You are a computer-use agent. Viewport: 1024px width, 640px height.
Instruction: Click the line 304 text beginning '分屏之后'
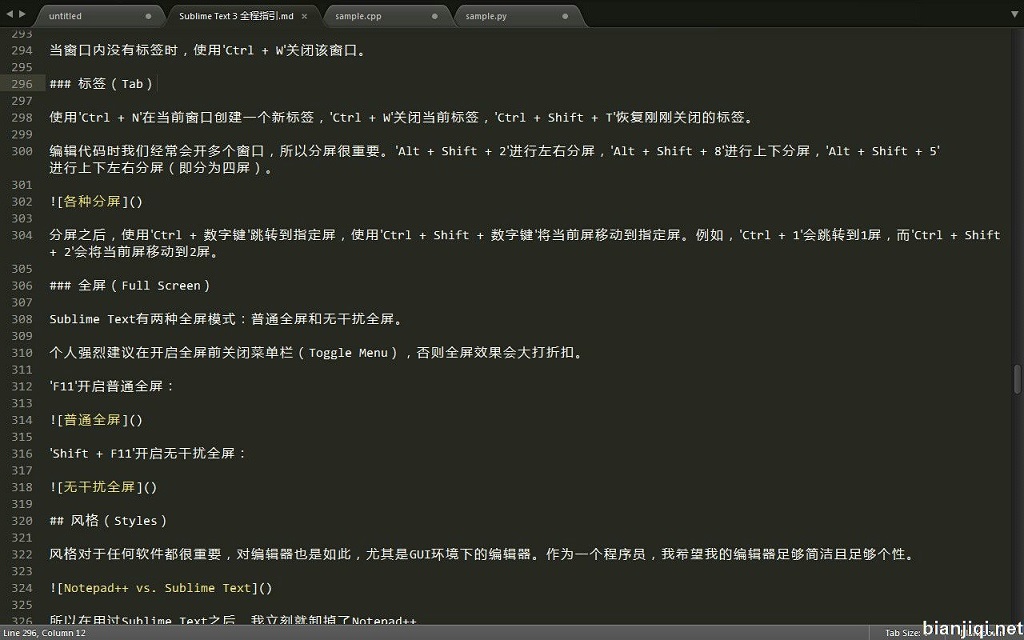(525, 243)
